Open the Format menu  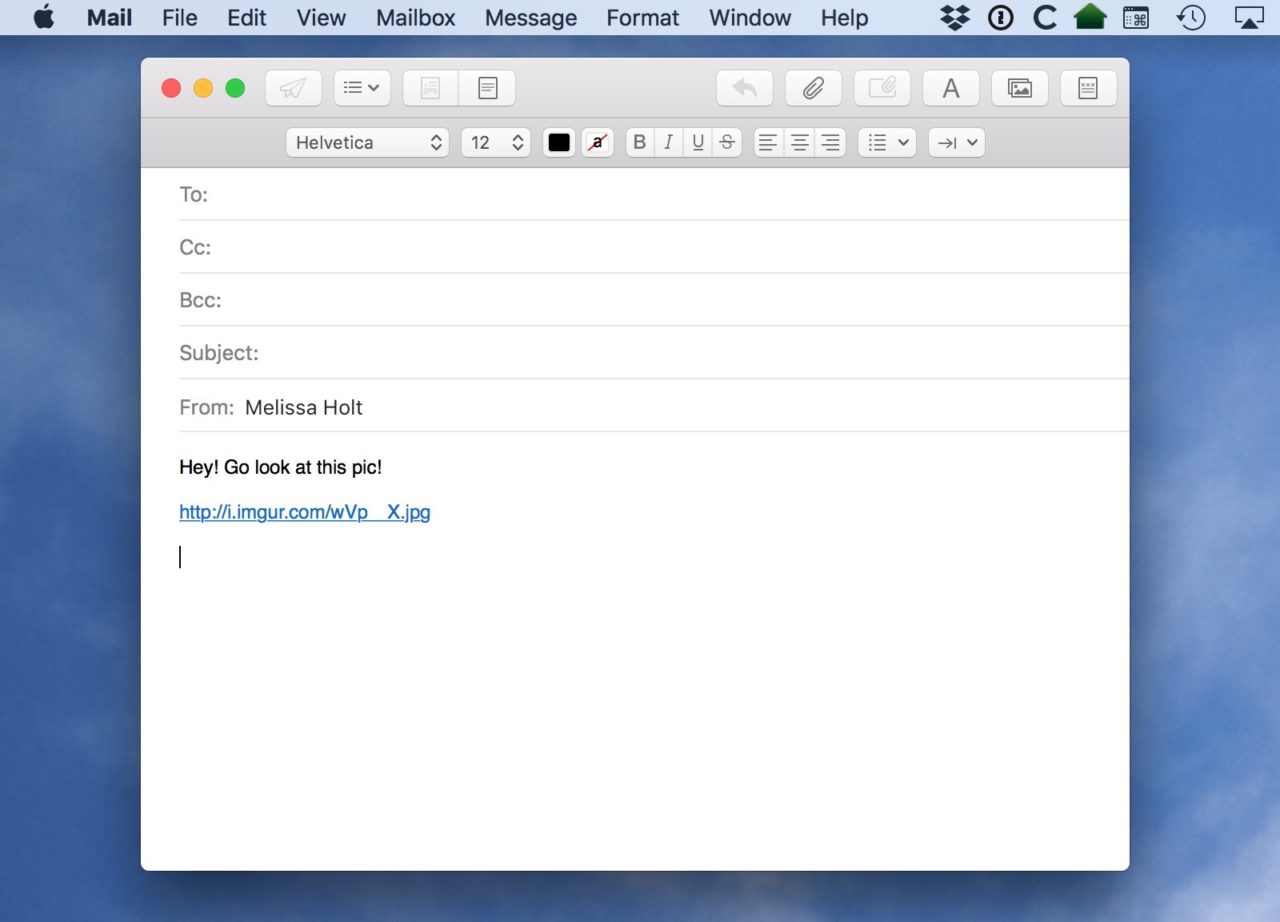tap(643, 18)
